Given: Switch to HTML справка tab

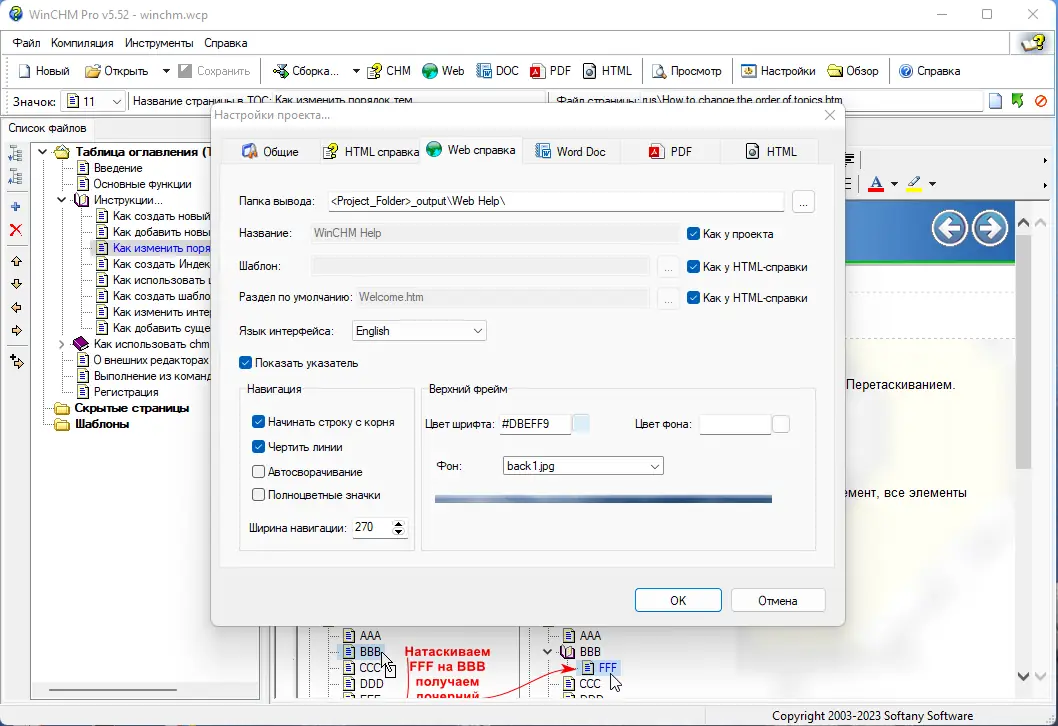Looking at the screenshot, I should click(x=370, y=152).
